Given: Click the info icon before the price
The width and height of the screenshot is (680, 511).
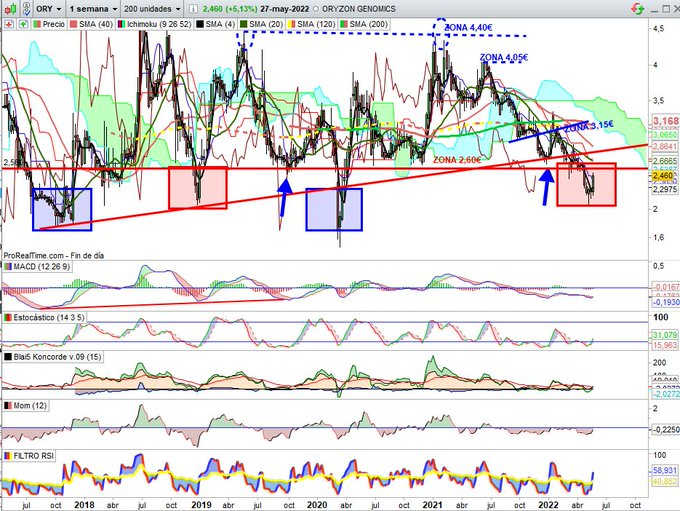Looking at the screenshot, I should pos(193,9).
